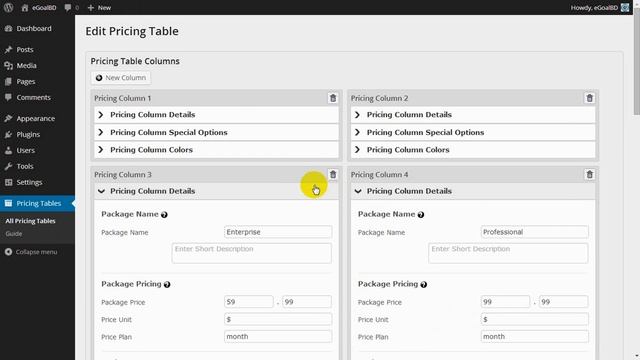Screen dimensions: 640x360
Task: Click the WordPress logo icon
Action: [8, 7]
